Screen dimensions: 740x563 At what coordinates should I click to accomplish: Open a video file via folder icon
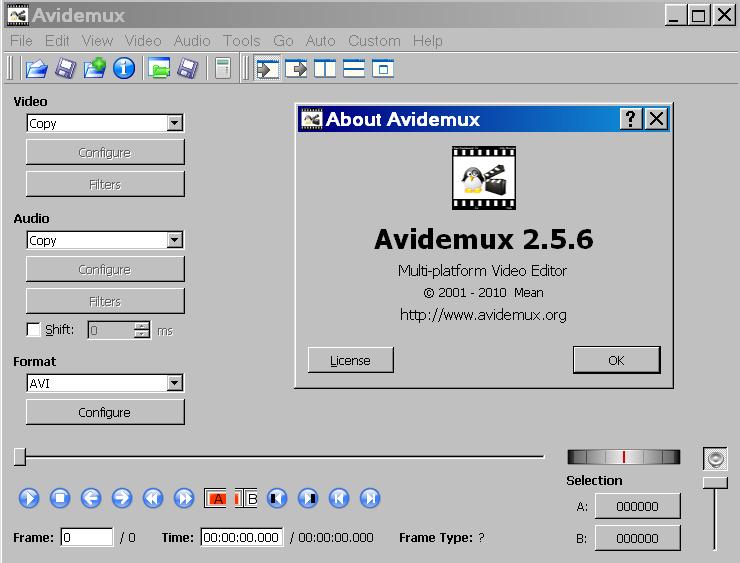coord(37,69)
